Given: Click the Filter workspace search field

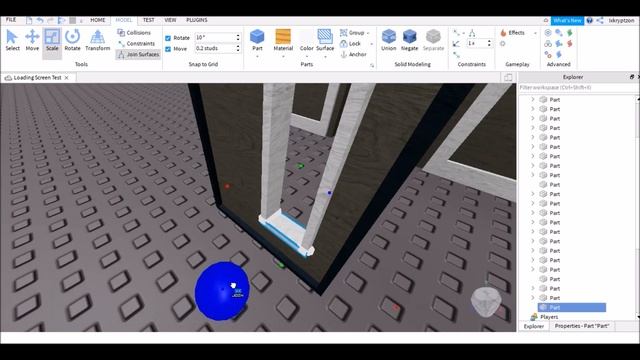Looking at the screenshot, I should (x=578, y=88).
